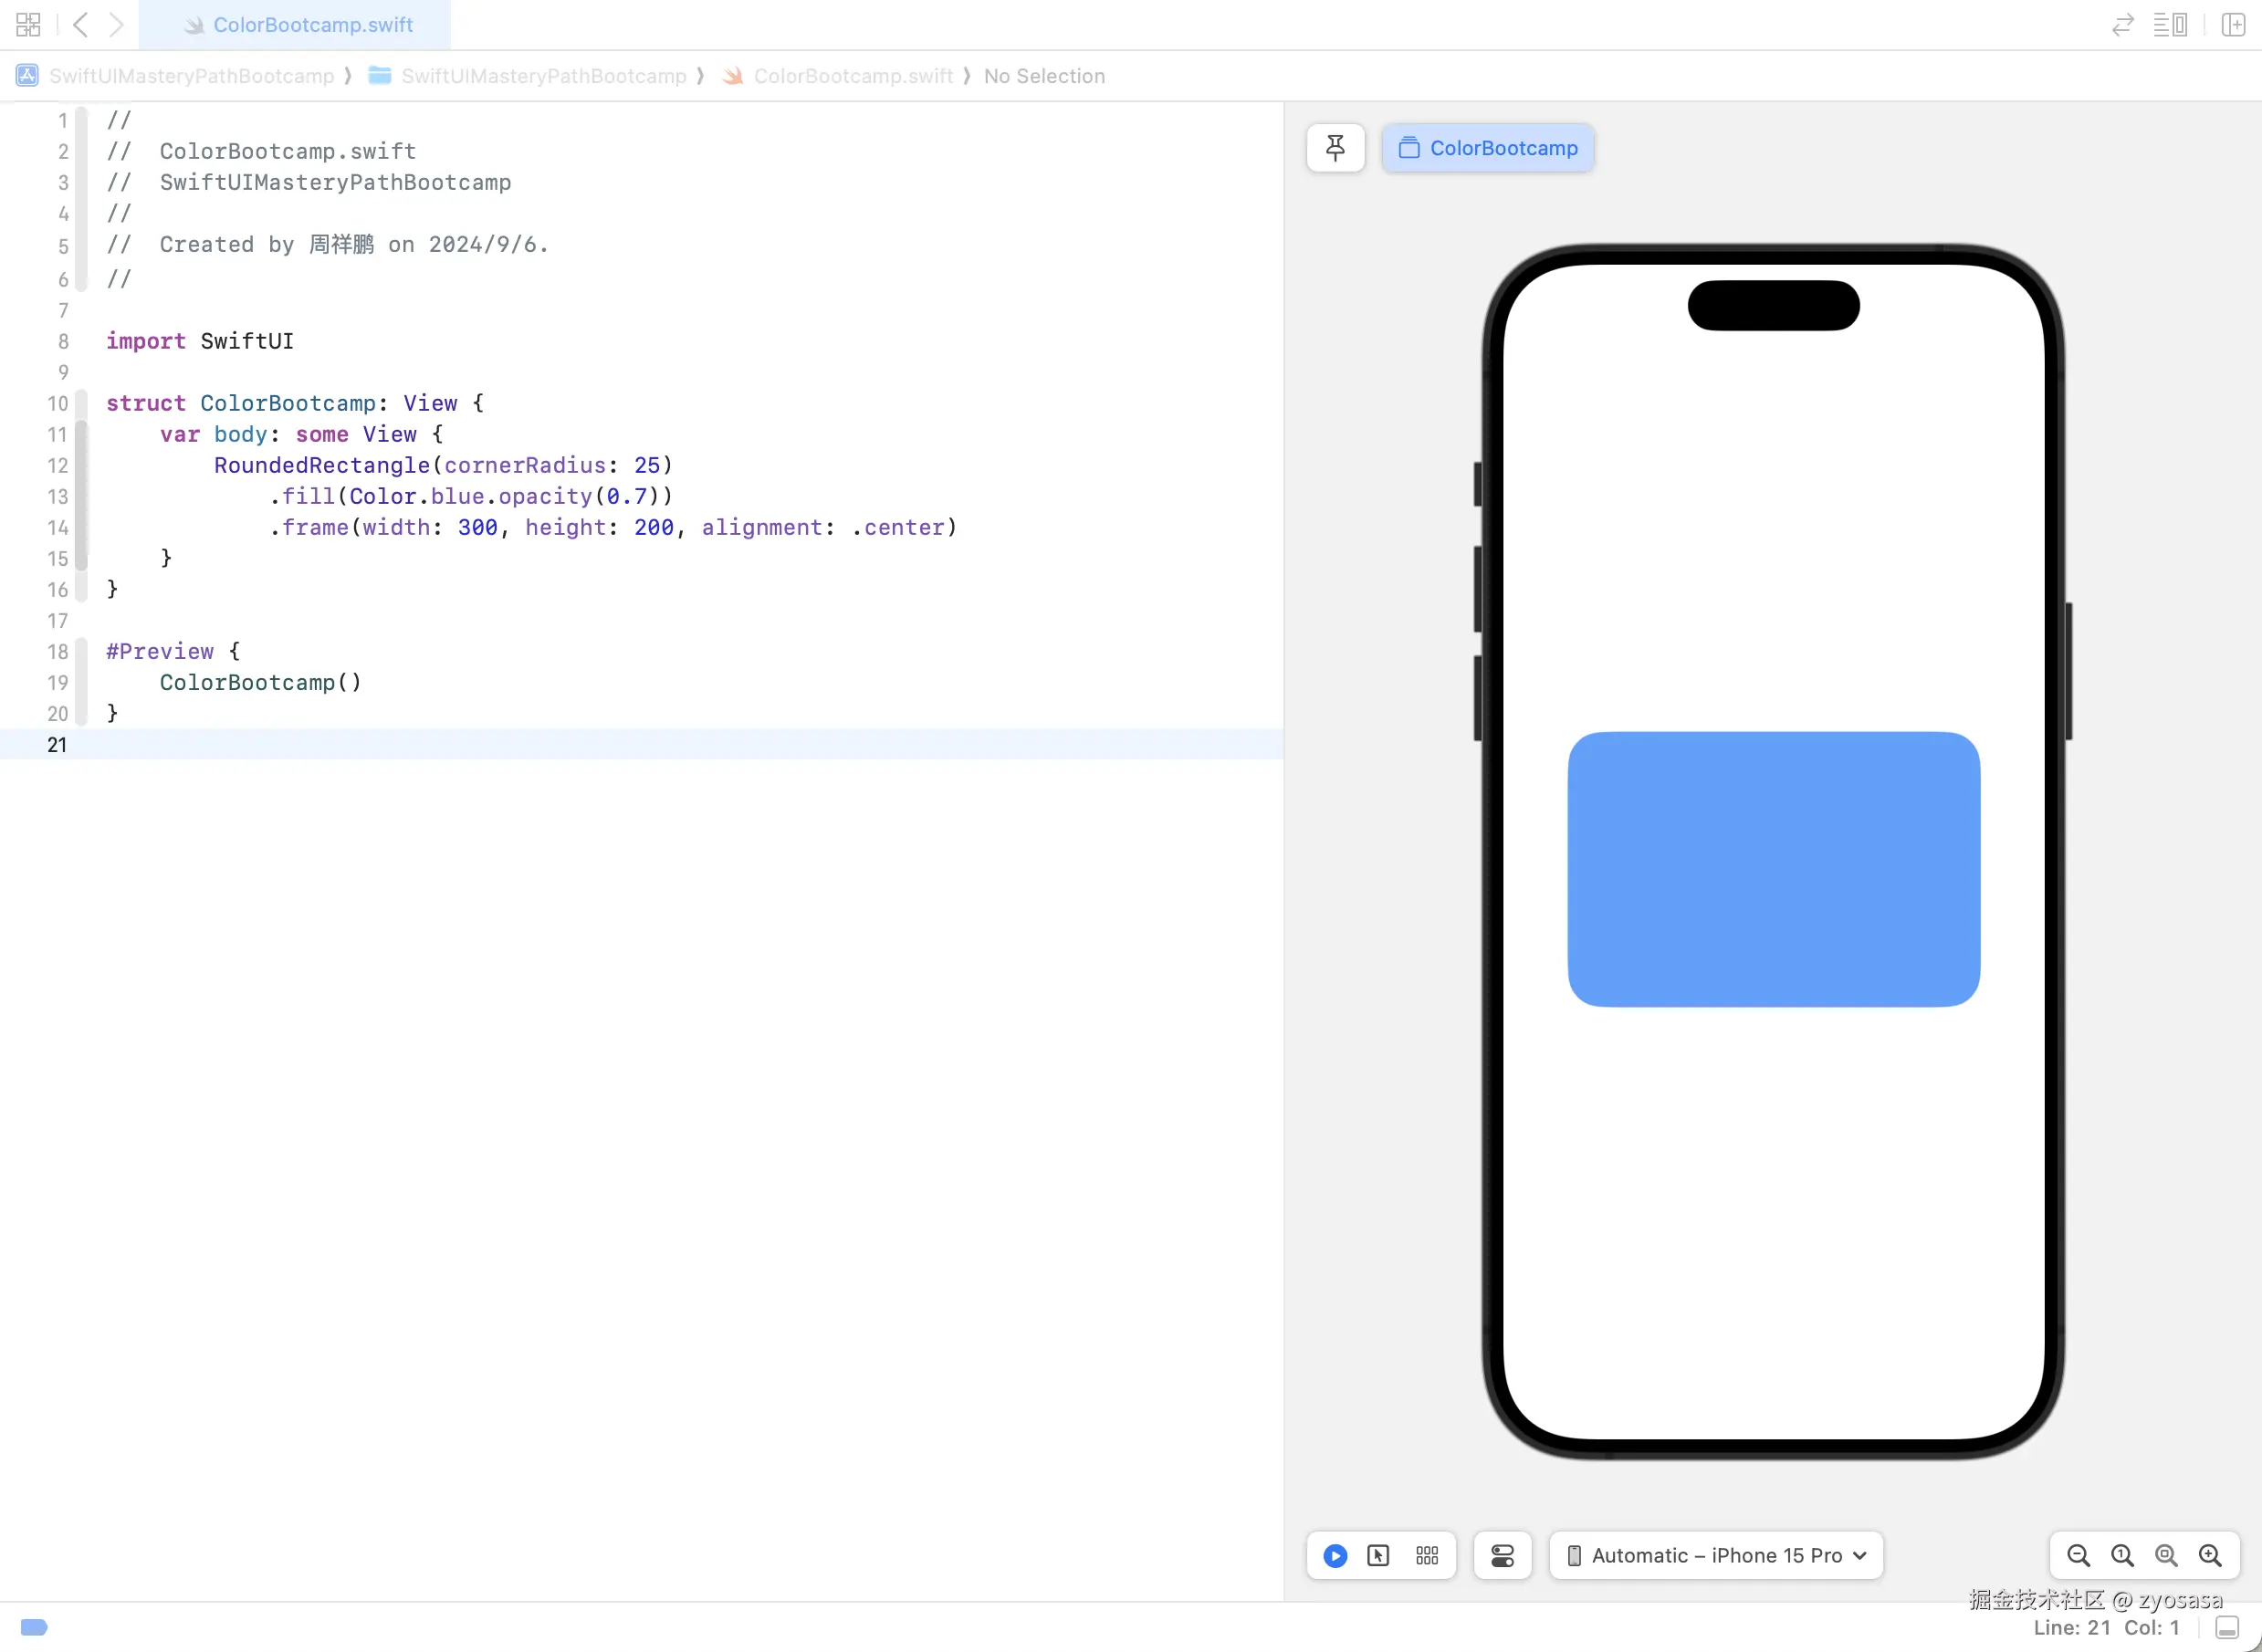Go forward with the right arrow
The image size is (2262, 1652).
pyautogui.click(x=116, y=24)
